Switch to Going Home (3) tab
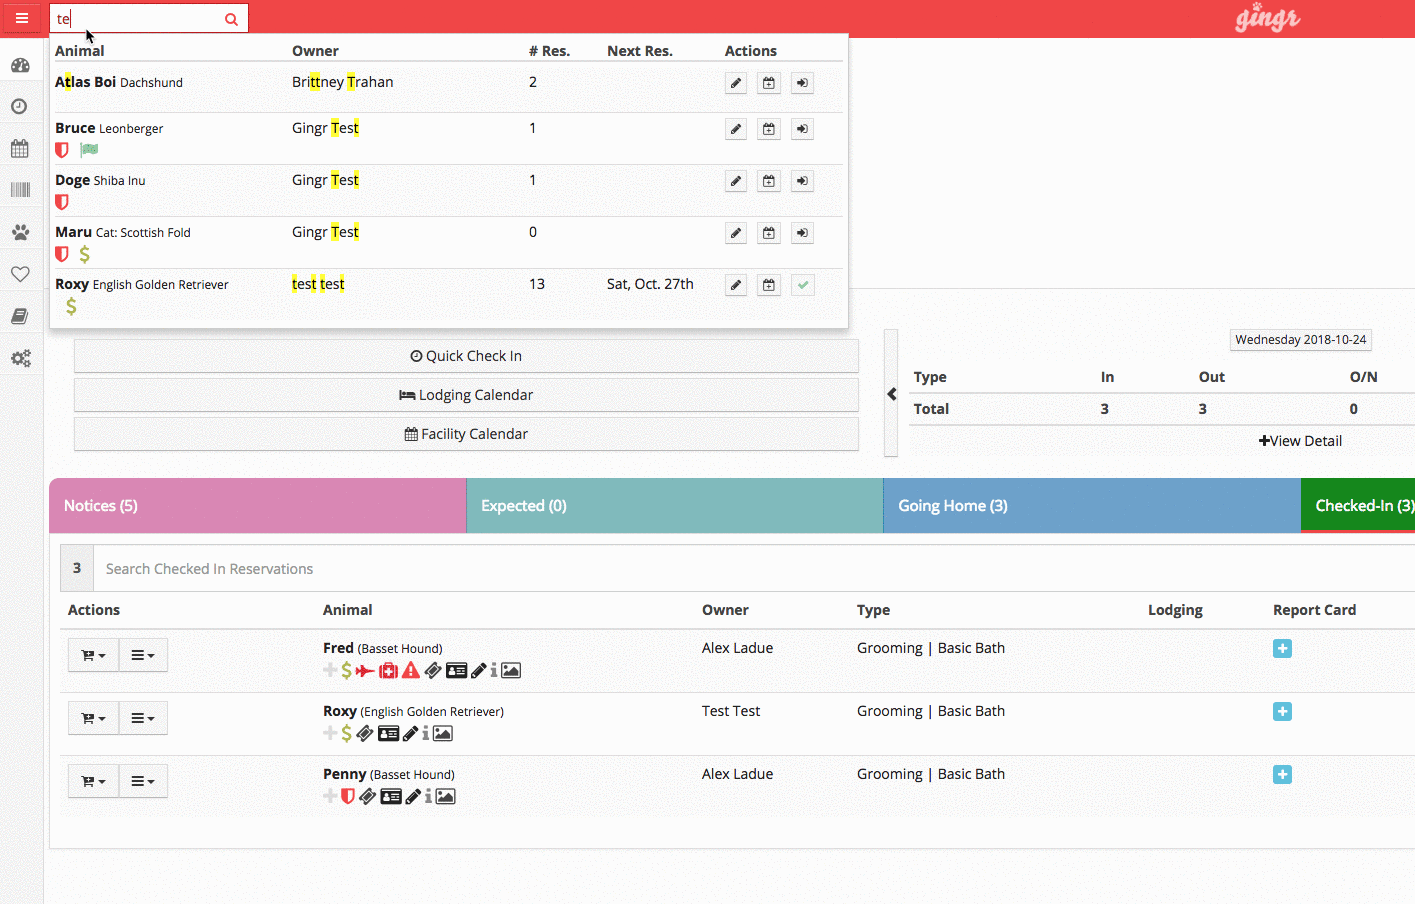The height and width of the screenshot is (904, 1415). [1092, 506]
